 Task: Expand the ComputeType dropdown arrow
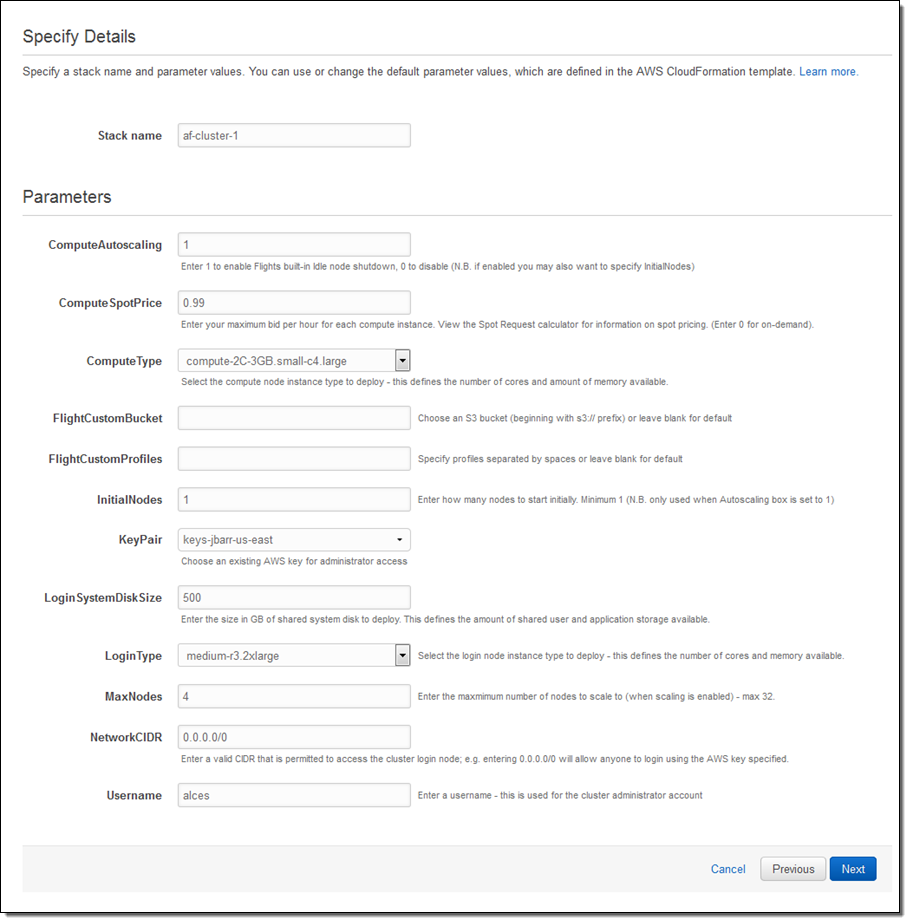tap(402, 360)
